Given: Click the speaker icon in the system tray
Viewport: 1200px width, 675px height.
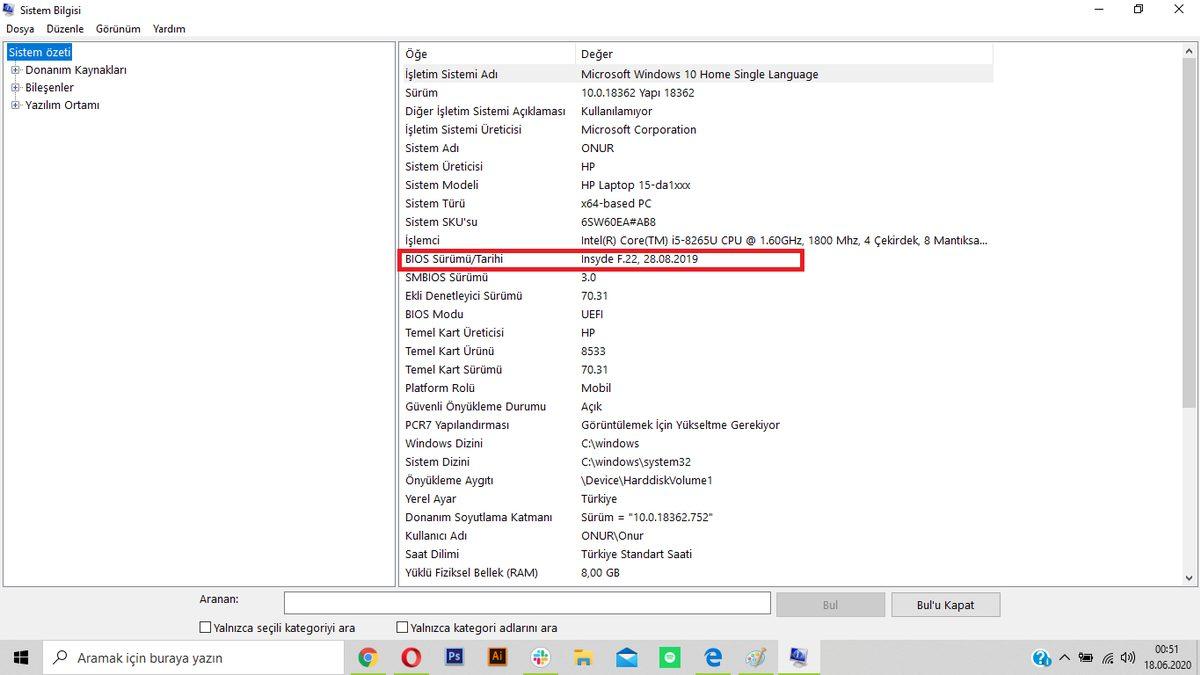Looking at the screenshot, I should coord(1129,657).
